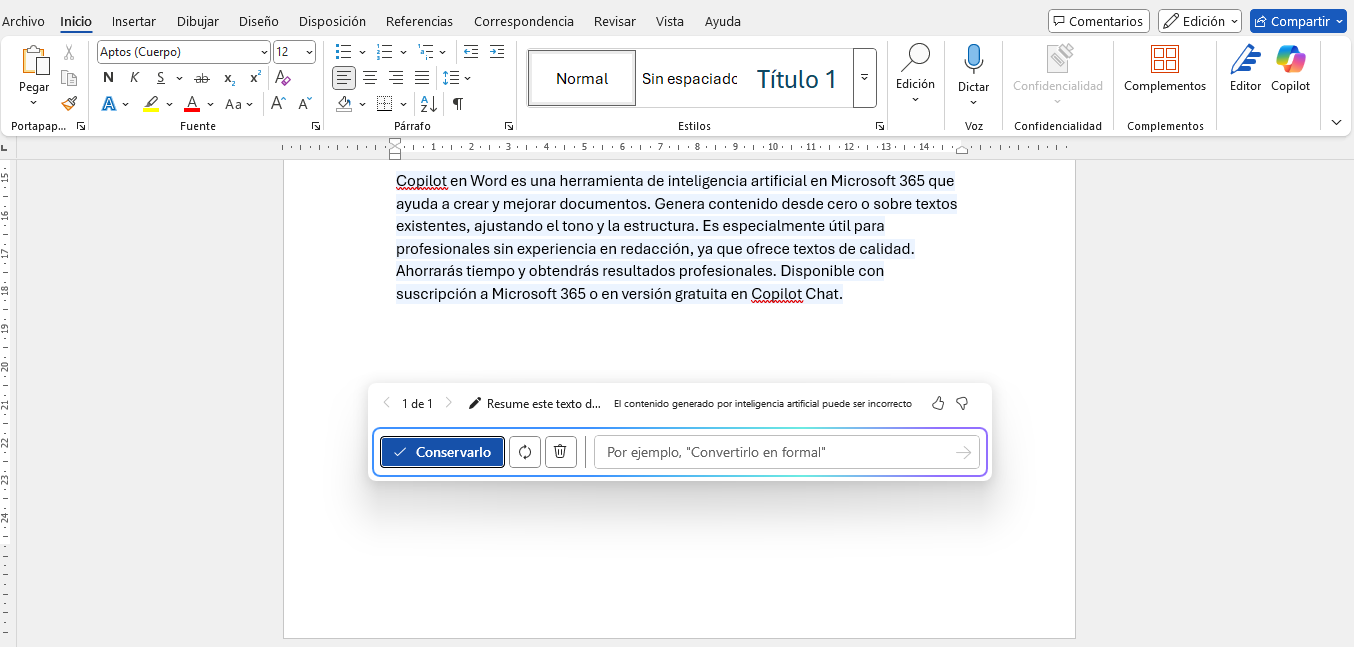Open the borders dropdown arrow
Viewport: 1354px width, 647px height.
403,103
